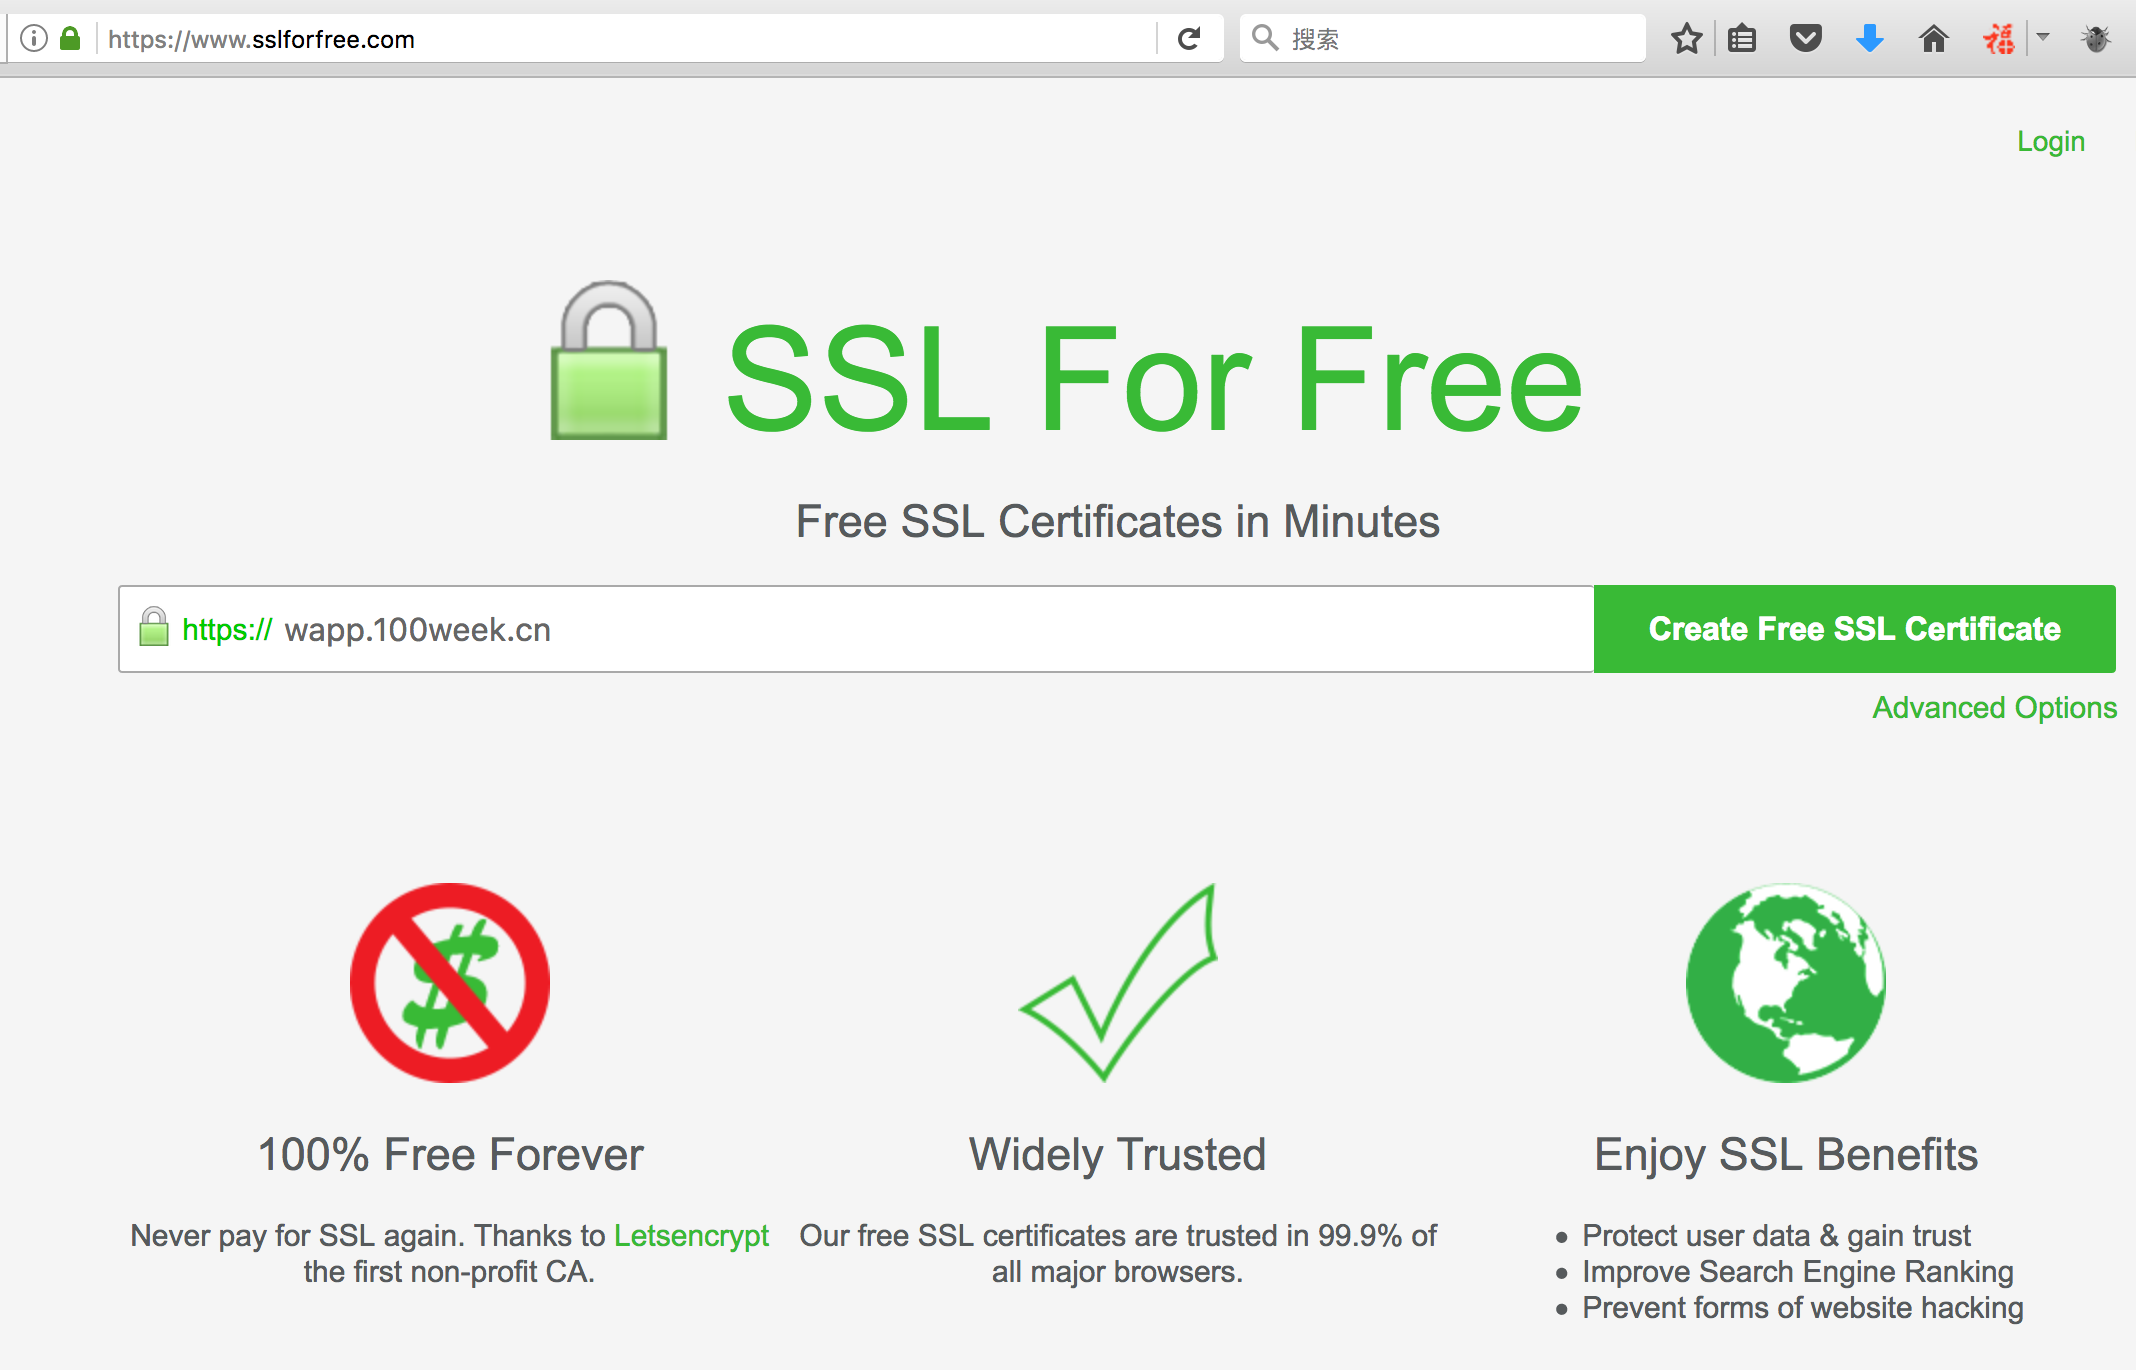2136x1370 pixels.
Task: Go to the browser home page icon
Action: tap(1933, 39)
